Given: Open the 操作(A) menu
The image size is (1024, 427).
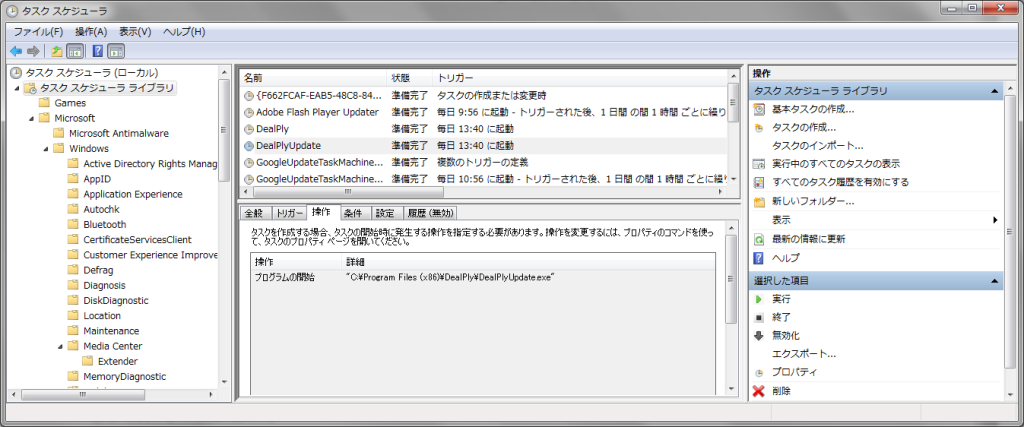Looking at the screenshot, I should tap(90, 32).
